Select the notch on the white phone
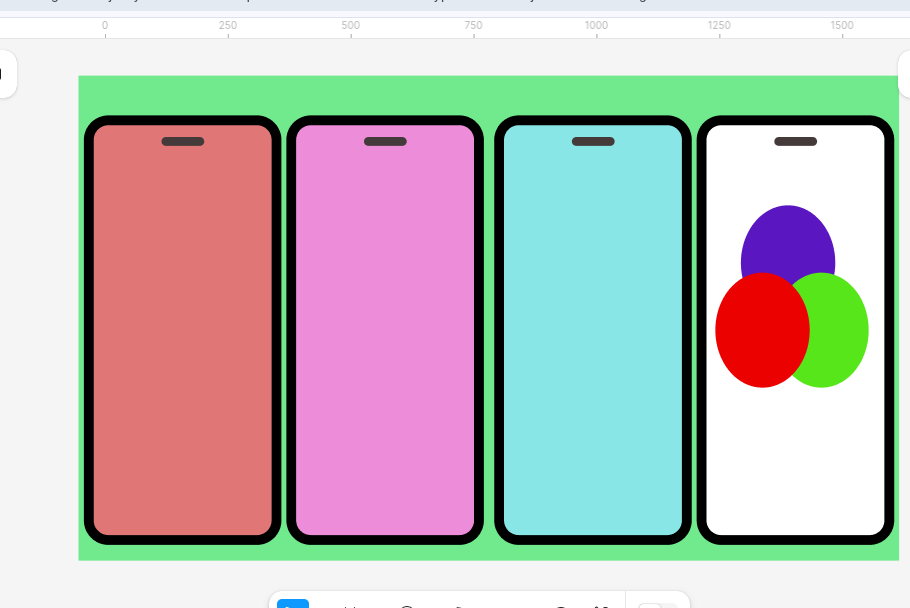This screenshot has height=608, width=910. click(795, 141)
